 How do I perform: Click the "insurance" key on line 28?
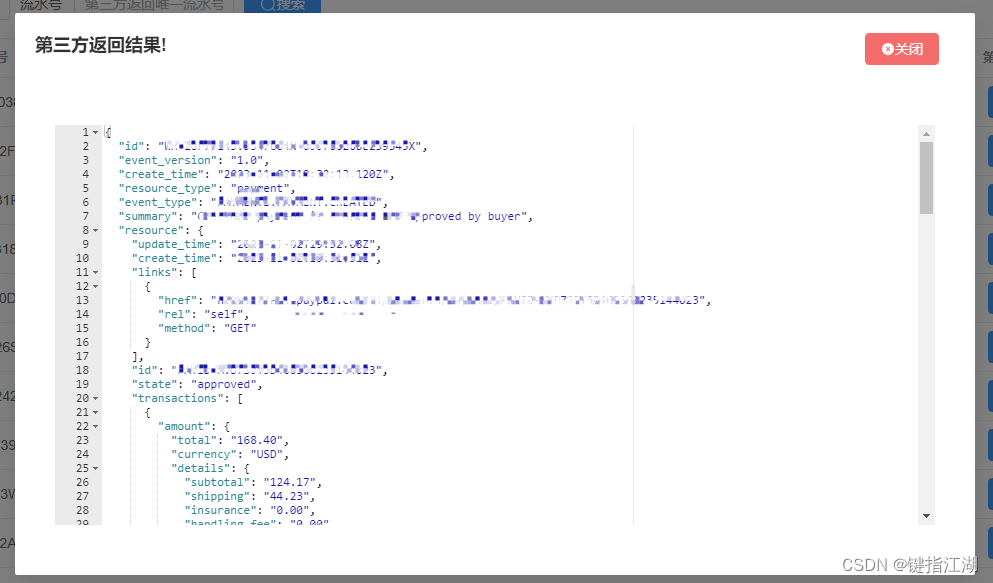point(221,510)
